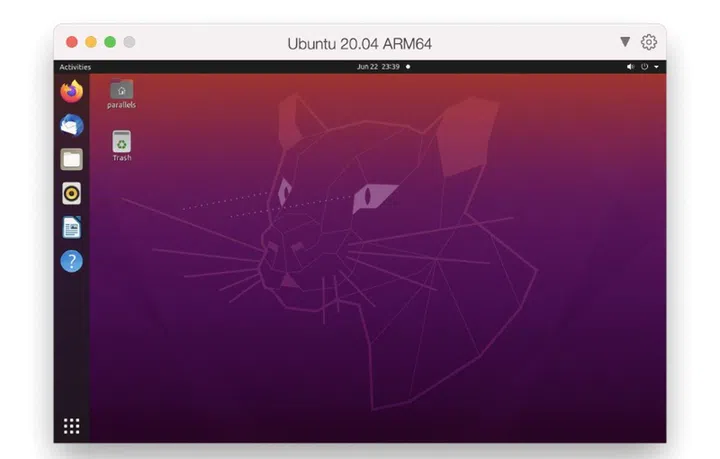This screenshot has width=720, height=459.
Task: Click the Ubuntu 20.04 ARM64 window title
Action: (x=360, y=44)
